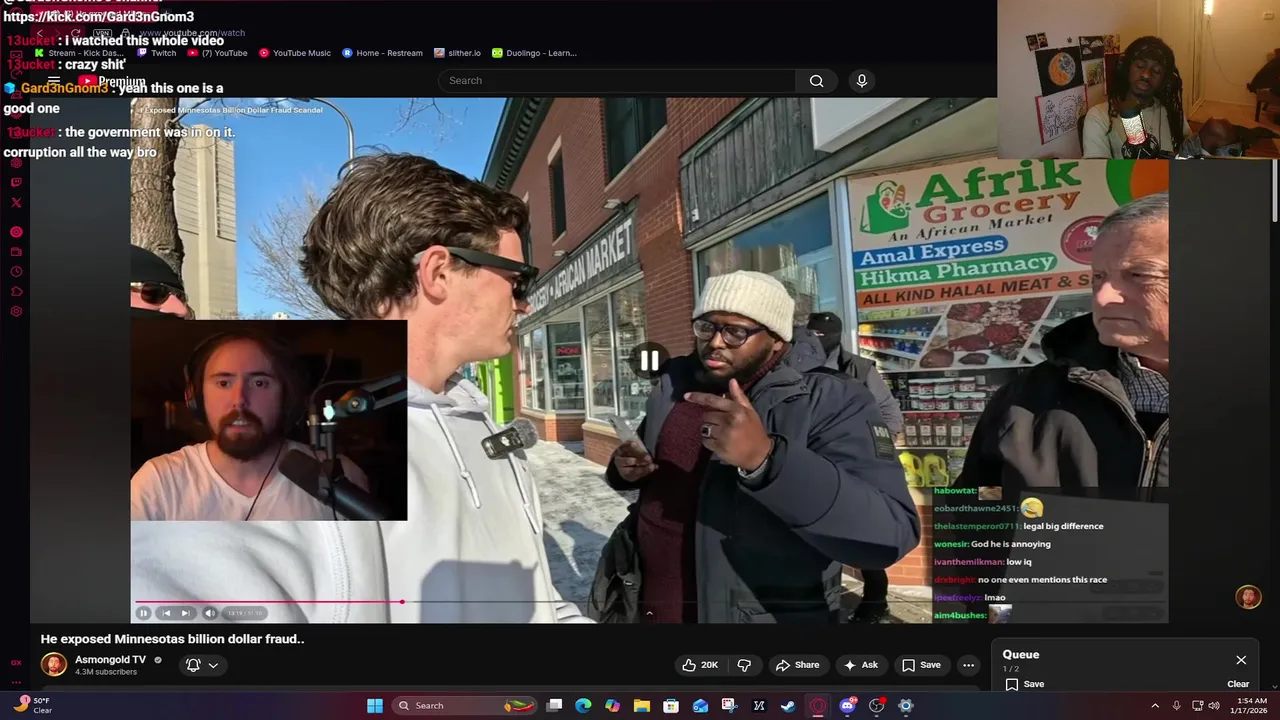Clear the queue with Clear button

(x=1238, y=684)
